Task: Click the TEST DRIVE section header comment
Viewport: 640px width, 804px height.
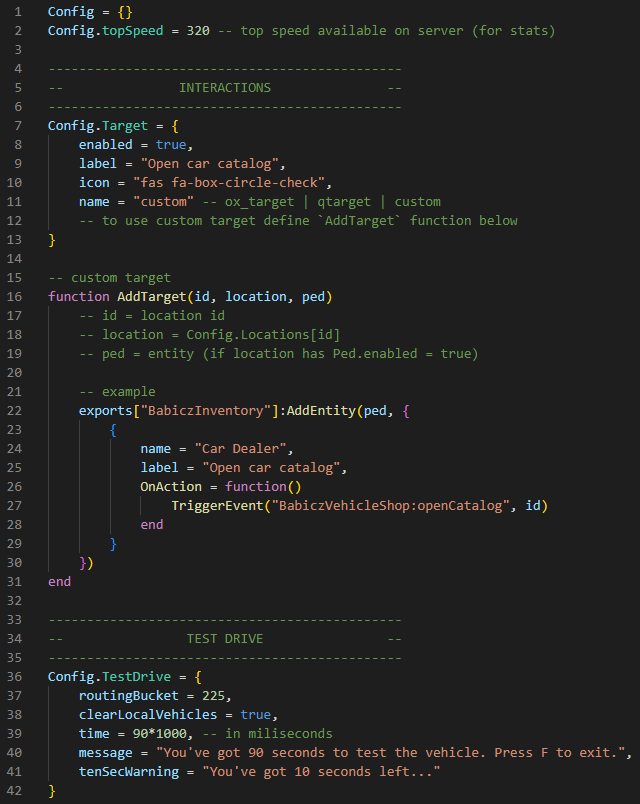Action: pyautogui.click(x=225, y=638)
